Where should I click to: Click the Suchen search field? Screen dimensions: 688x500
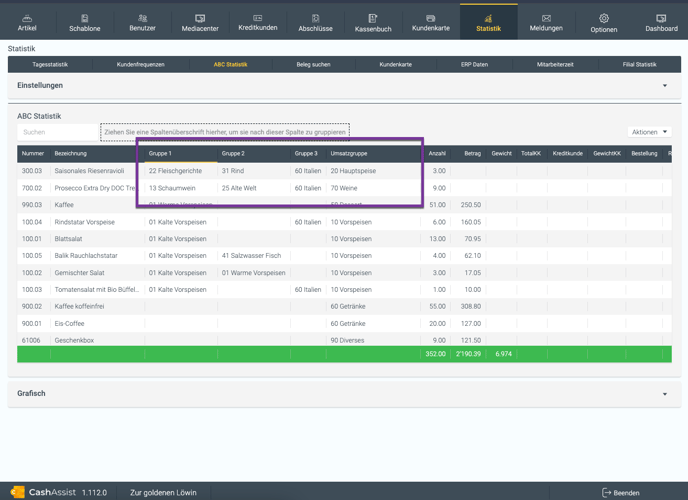[57, 132]
